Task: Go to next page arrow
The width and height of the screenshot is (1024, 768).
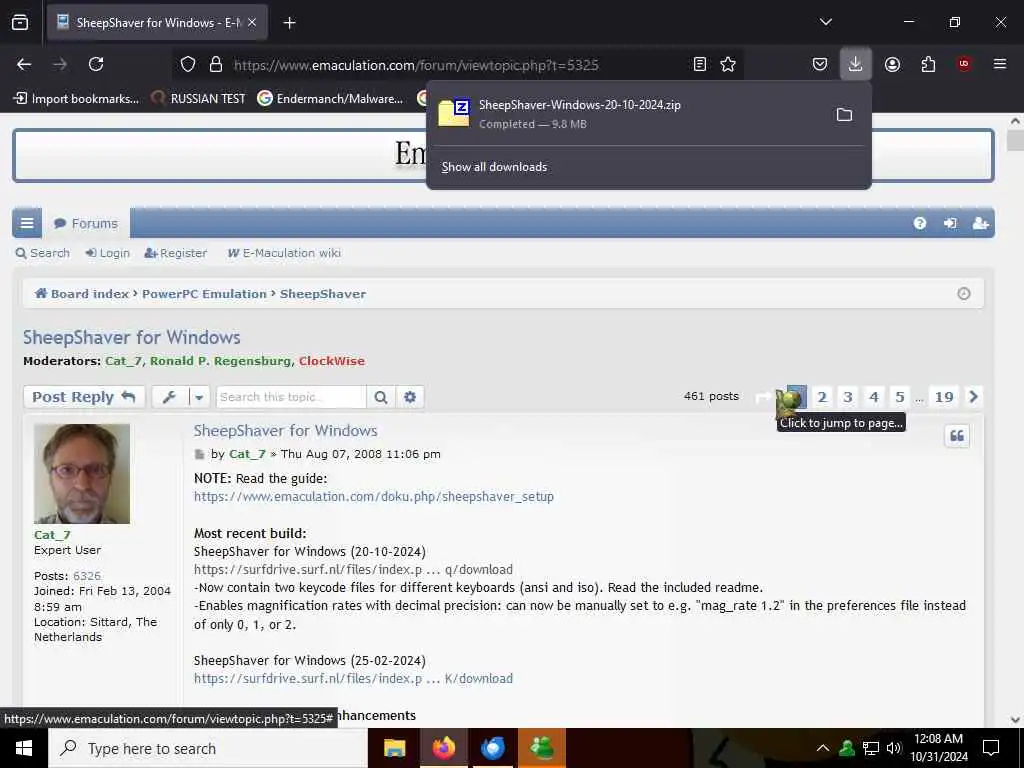Action: pyautogui.click(x=973, y=397)
